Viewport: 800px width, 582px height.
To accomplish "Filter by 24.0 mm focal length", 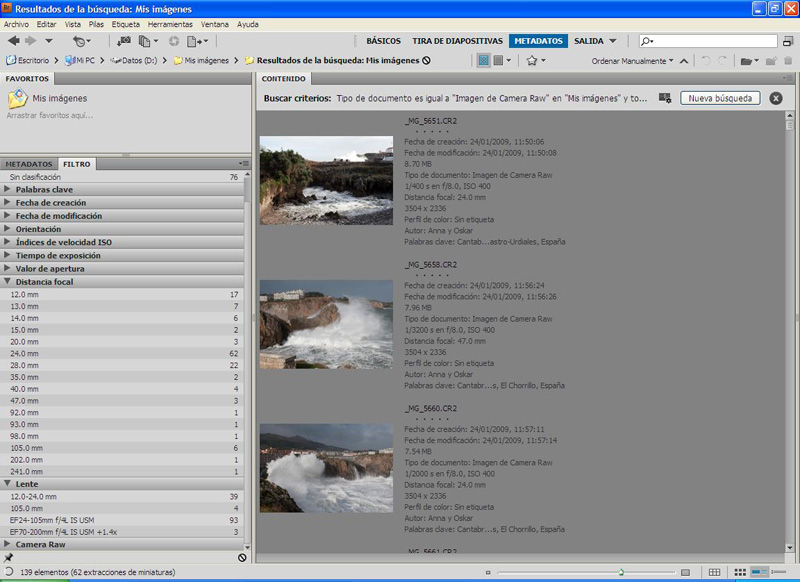I will click(x=122, y=353).
